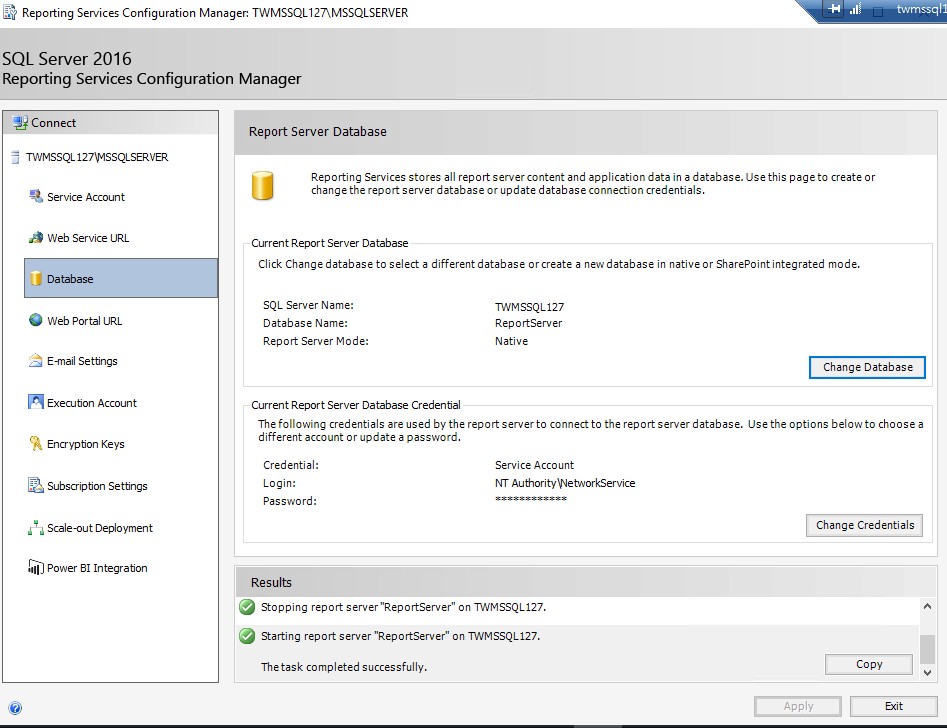Select the TWMSSQL127\MSSQLSERVER tree node
Image resolution: width=947 pixels, height=728 pixels.
coord(97,157)
